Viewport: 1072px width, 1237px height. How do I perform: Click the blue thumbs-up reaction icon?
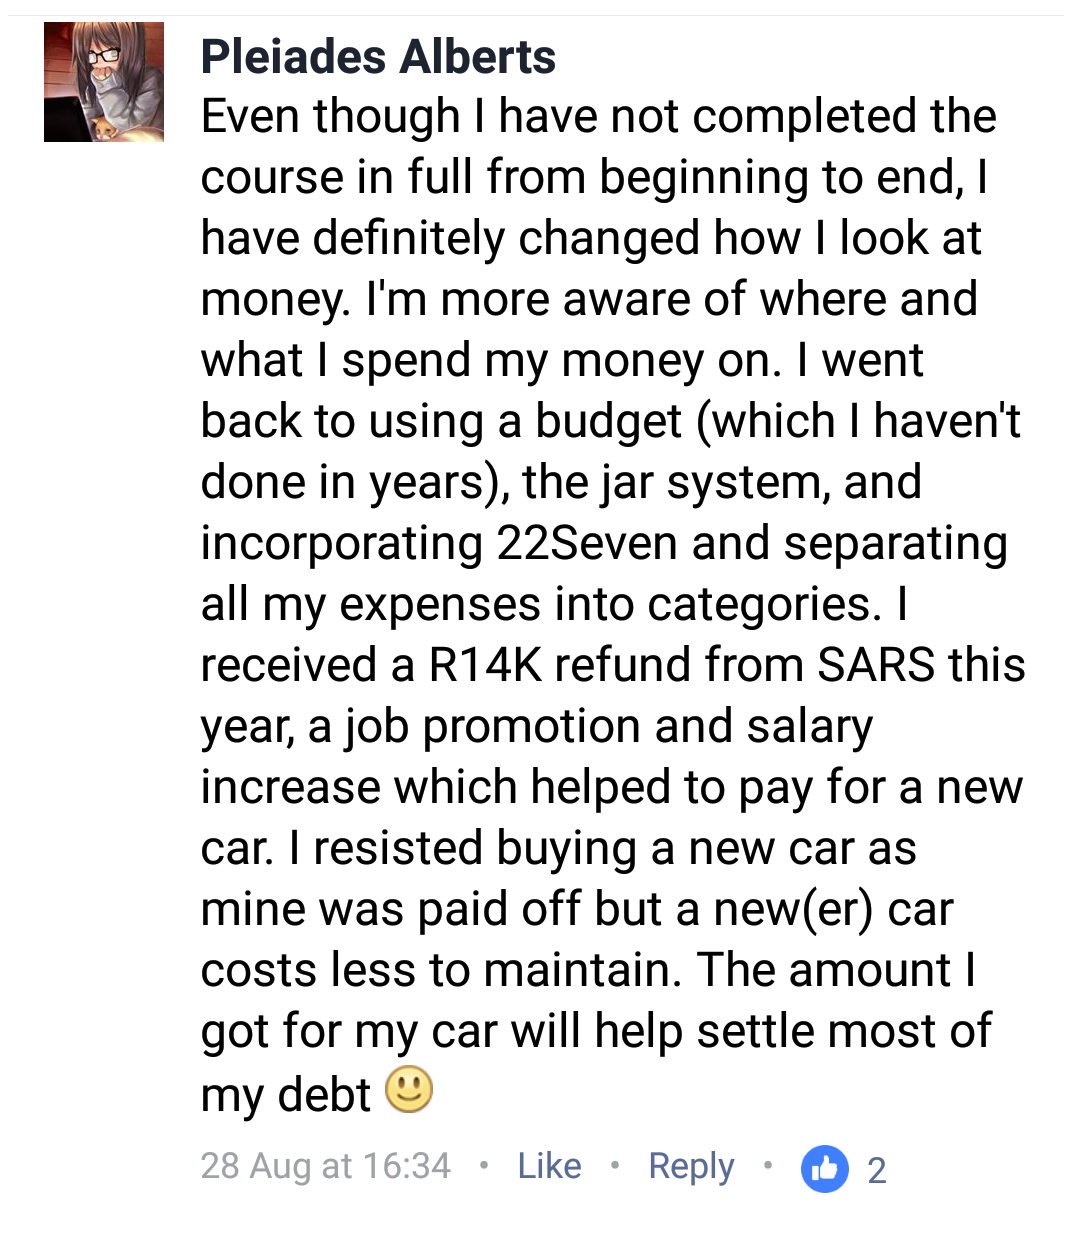point(824,1168)
